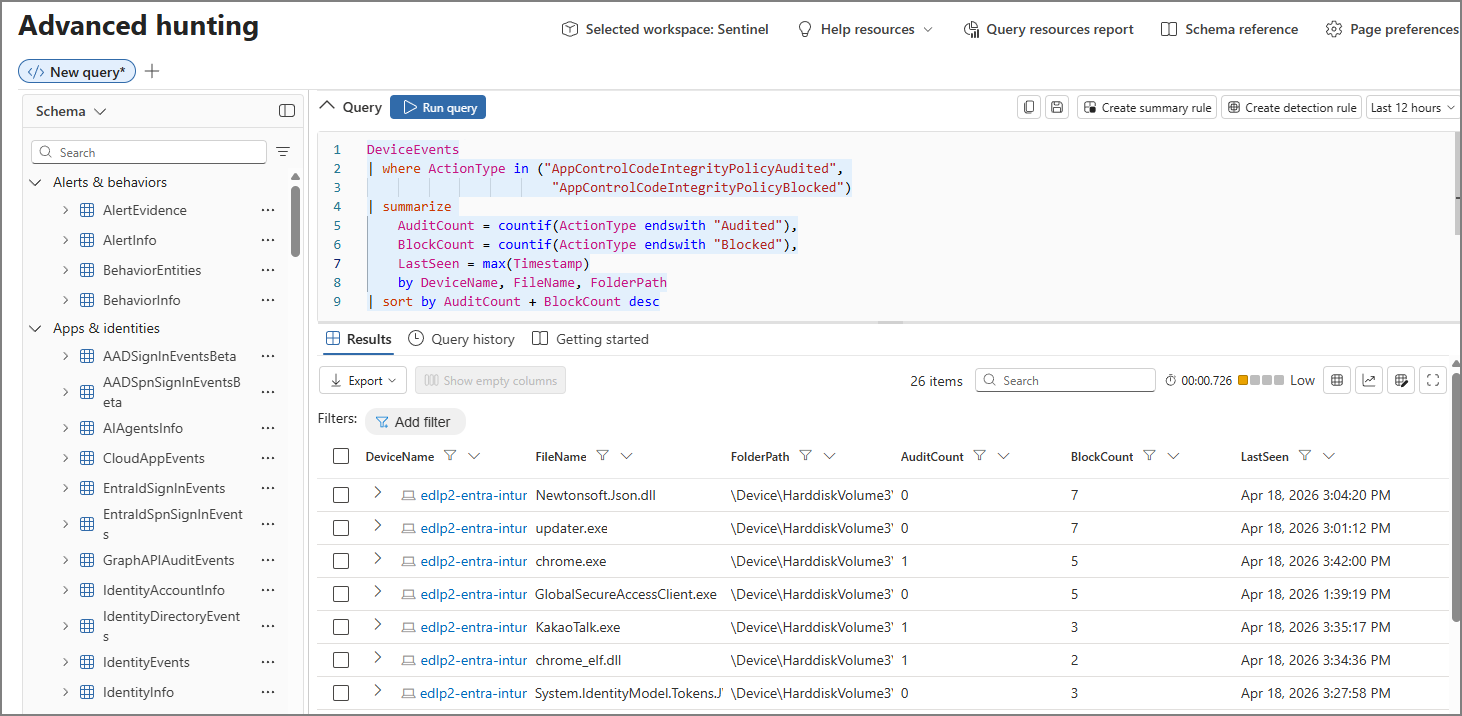The width and height of the screenshot is (1462, 716).
Task: Switch to the Getting started tab
Action: point(591,339)
